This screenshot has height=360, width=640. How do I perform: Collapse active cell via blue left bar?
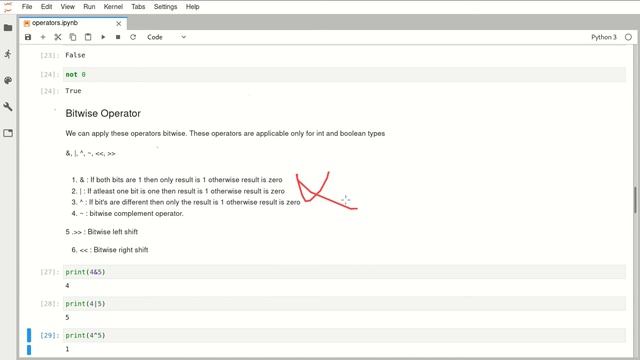29,335
